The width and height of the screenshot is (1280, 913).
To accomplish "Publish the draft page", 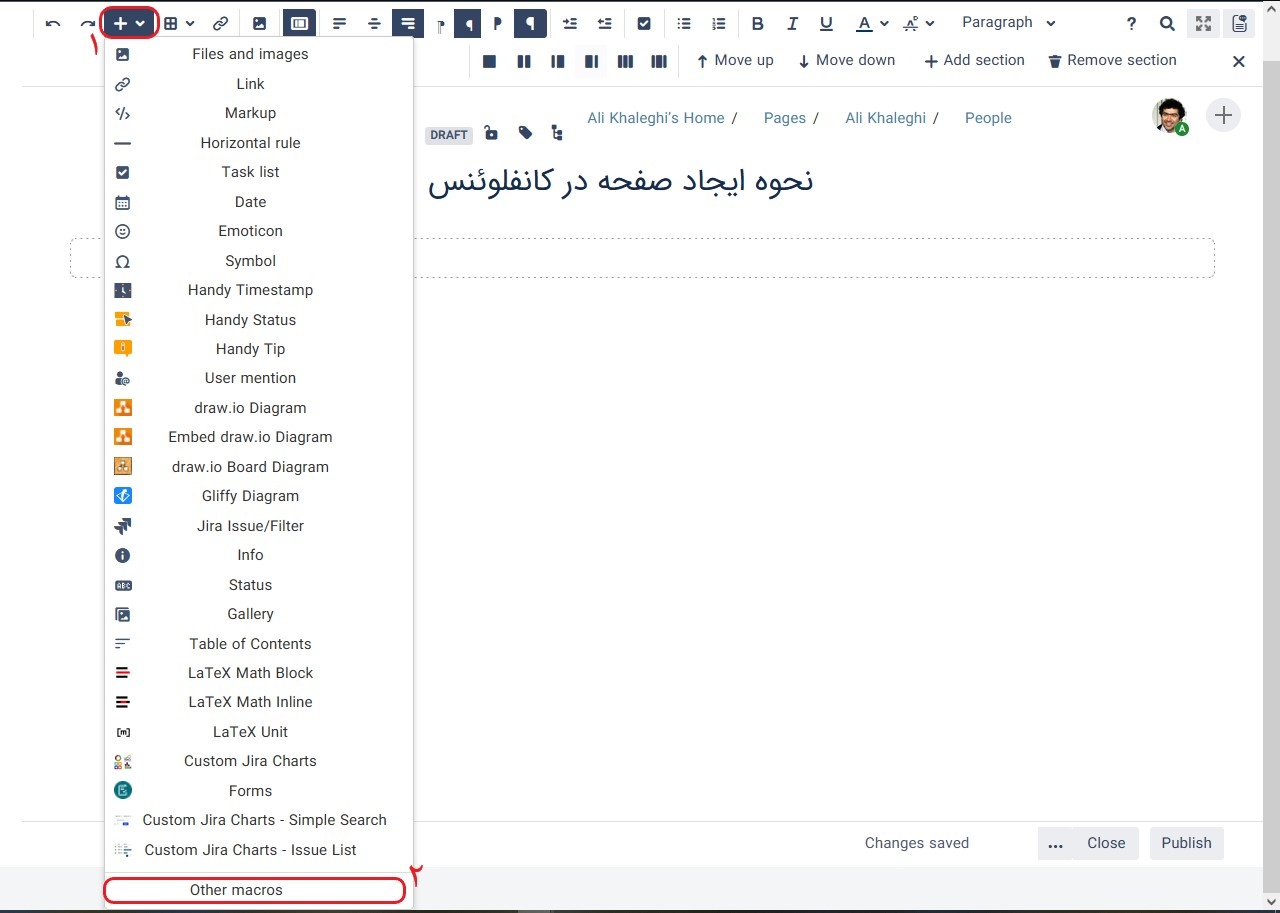I will [x=1186, y=843].
